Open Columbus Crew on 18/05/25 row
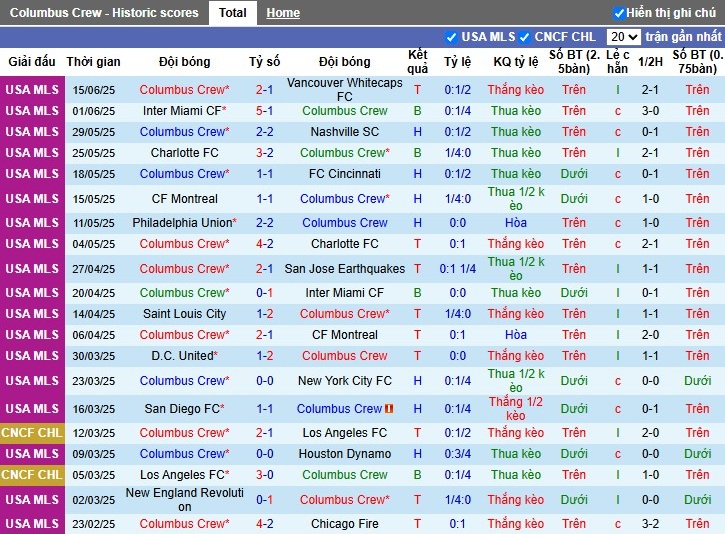This screenshot has width=725, height=534. click(184, 174)
